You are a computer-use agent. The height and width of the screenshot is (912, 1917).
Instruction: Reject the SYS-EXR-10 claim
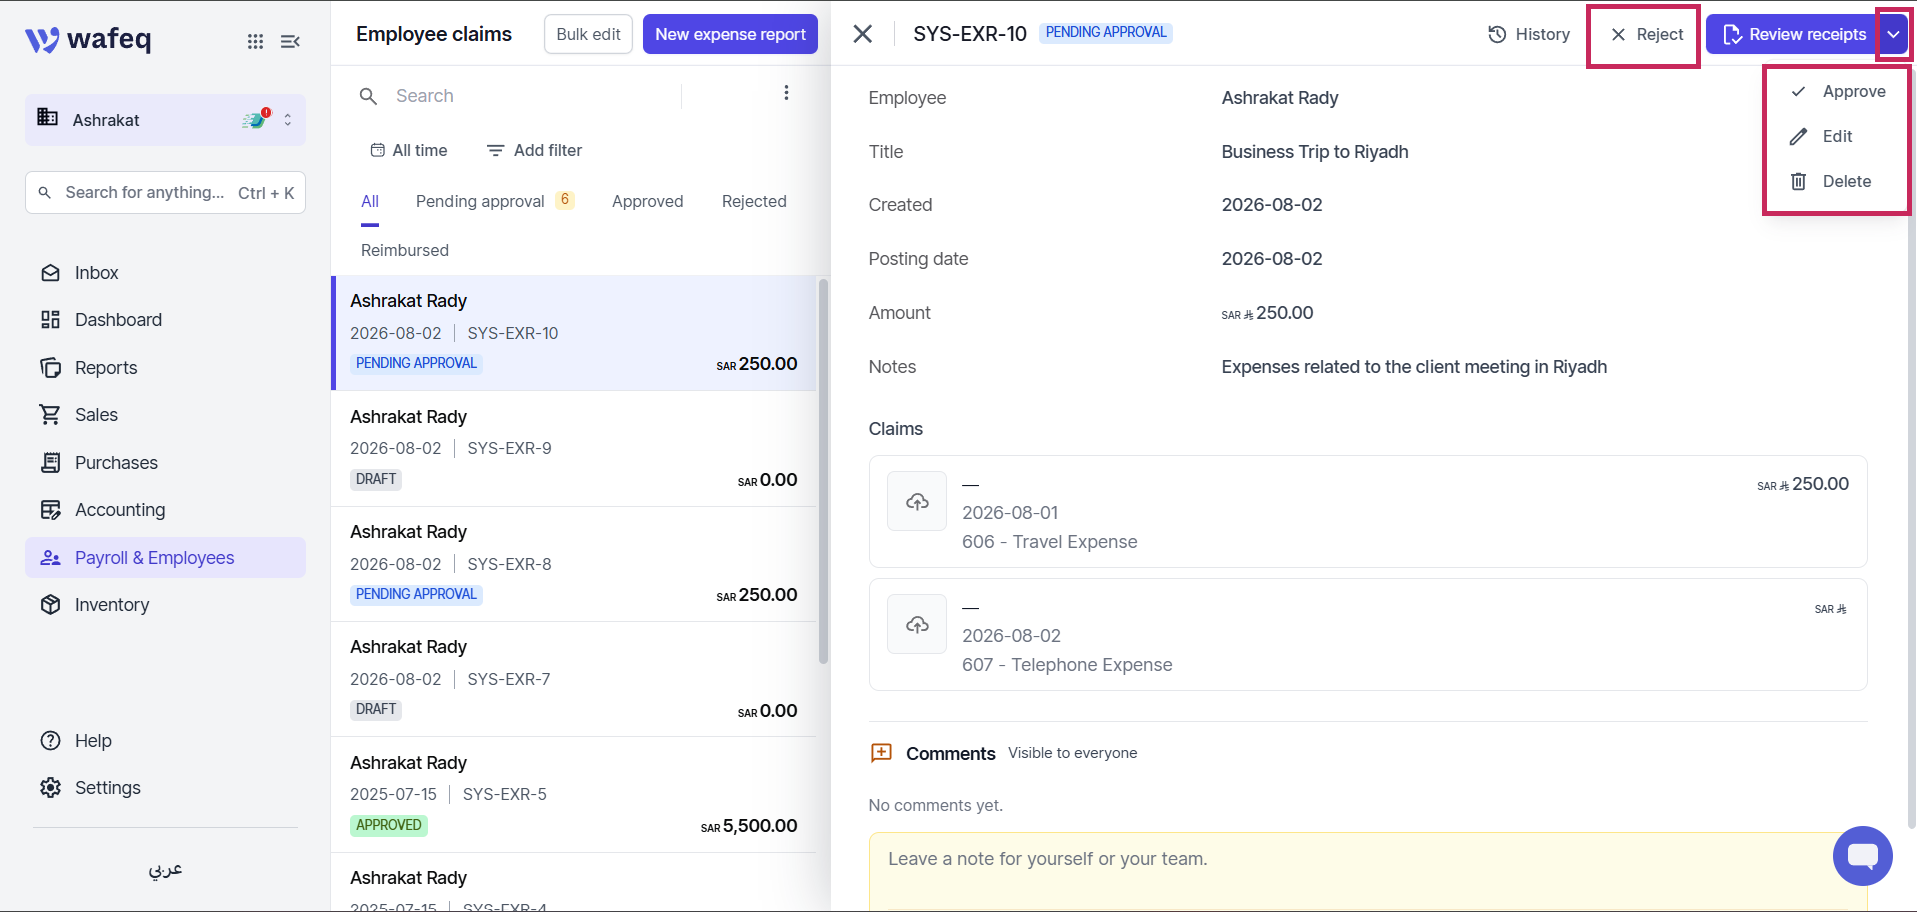(1646, 34)
